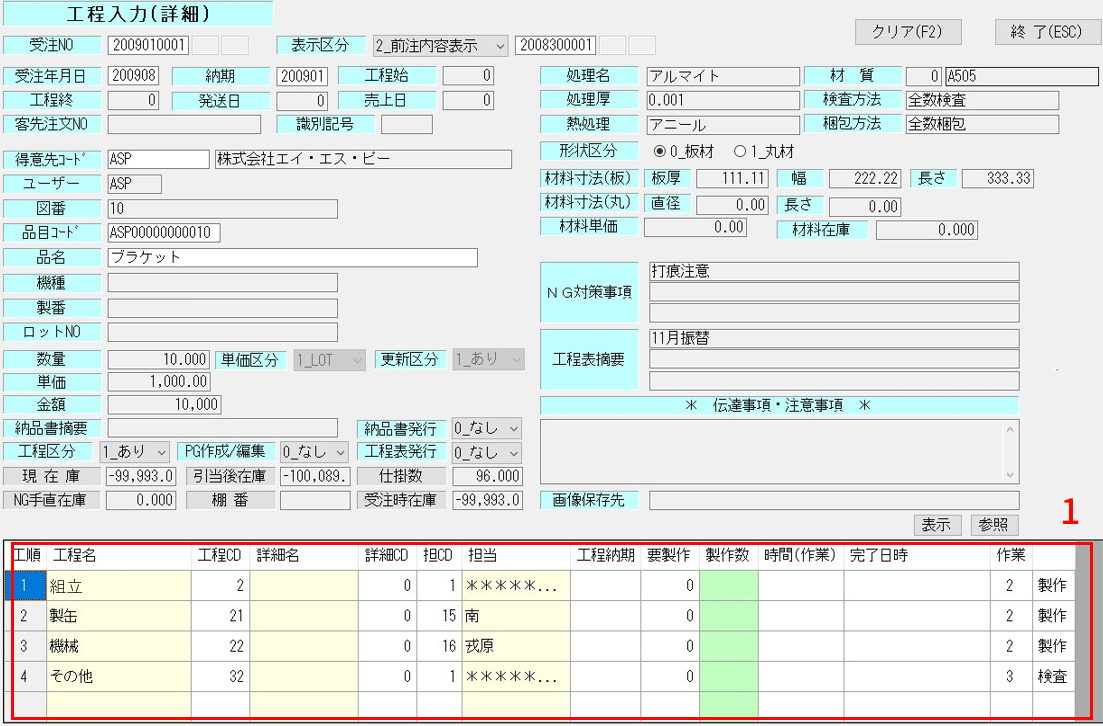Image resolution: width=1103 pixels, height=726 pixels.
Task: Click the 製缶 cell in the grid
Action: click(x=119, y=616)
